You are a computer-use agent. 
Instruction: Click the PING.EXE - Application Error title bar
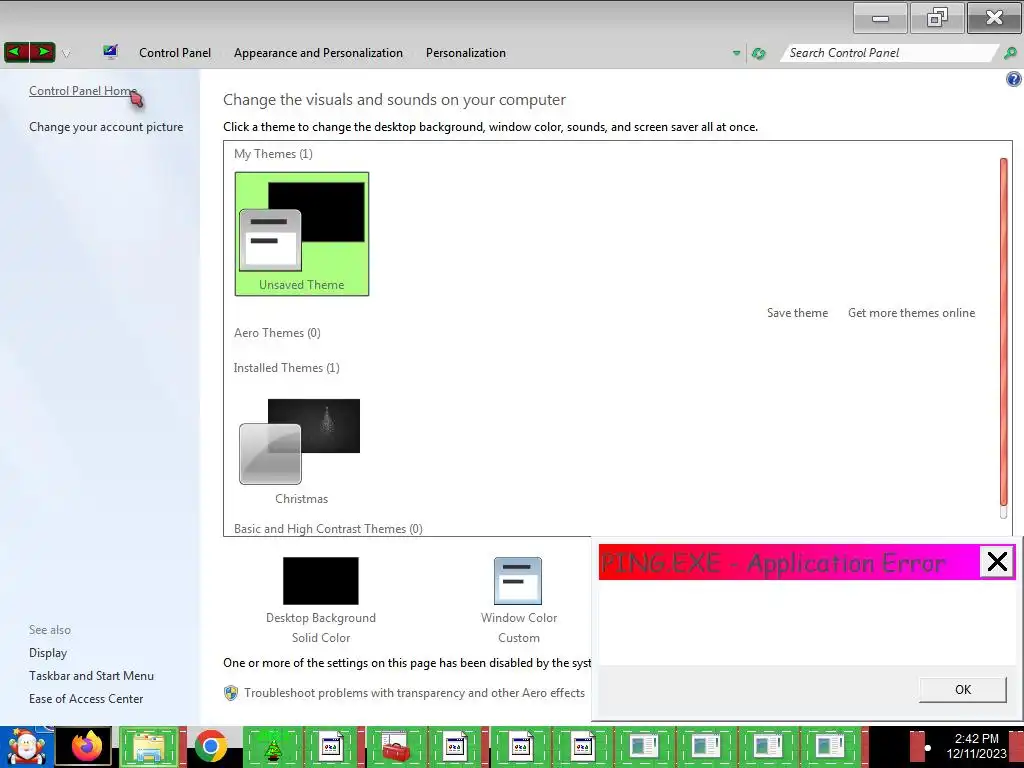point(789,562)
